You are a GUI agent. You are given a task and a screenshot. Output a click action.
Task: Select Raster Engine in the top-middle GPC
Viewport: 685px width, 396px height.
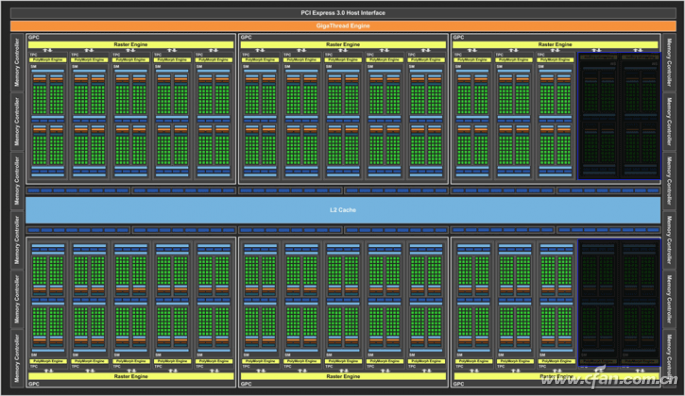343,44
